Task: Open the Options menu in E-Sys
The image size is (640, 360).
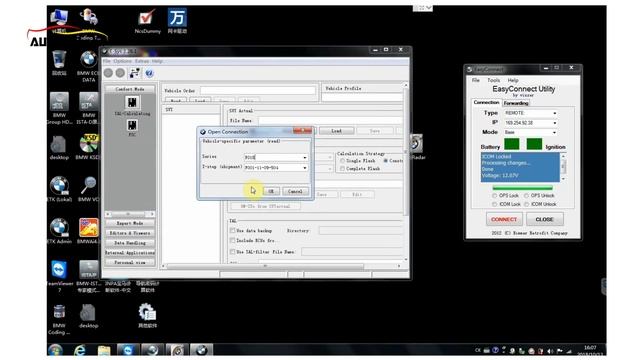Action: coord(122,61)
